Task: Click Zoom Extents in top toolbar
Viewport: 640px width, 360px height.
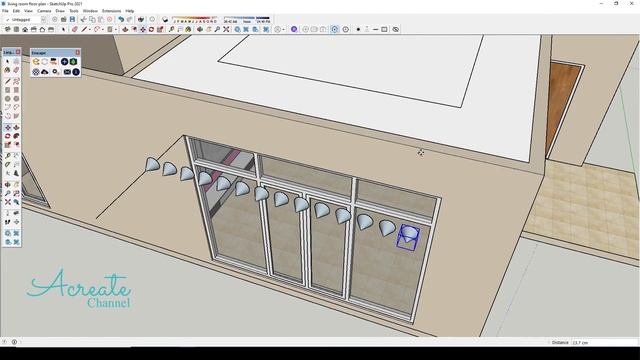Action: [x=226, y=29]
